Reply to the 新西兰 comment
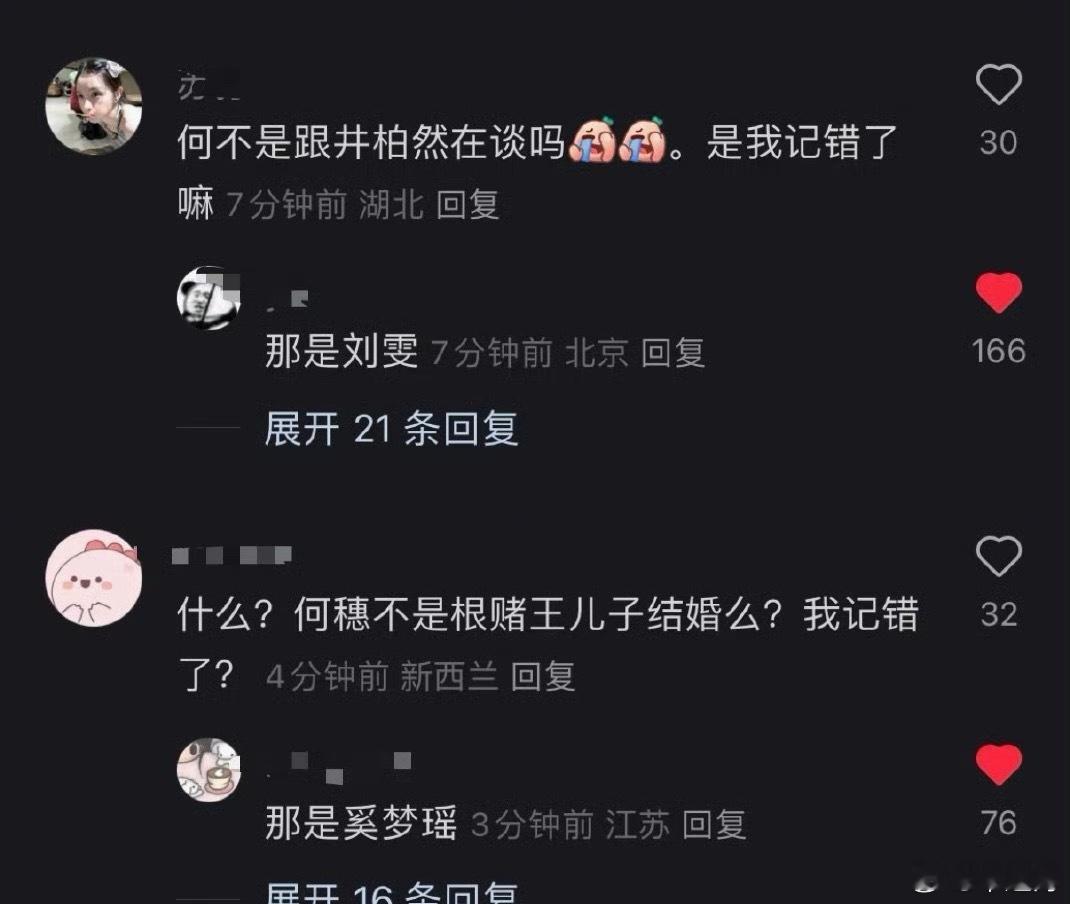 tap(543, 677)
